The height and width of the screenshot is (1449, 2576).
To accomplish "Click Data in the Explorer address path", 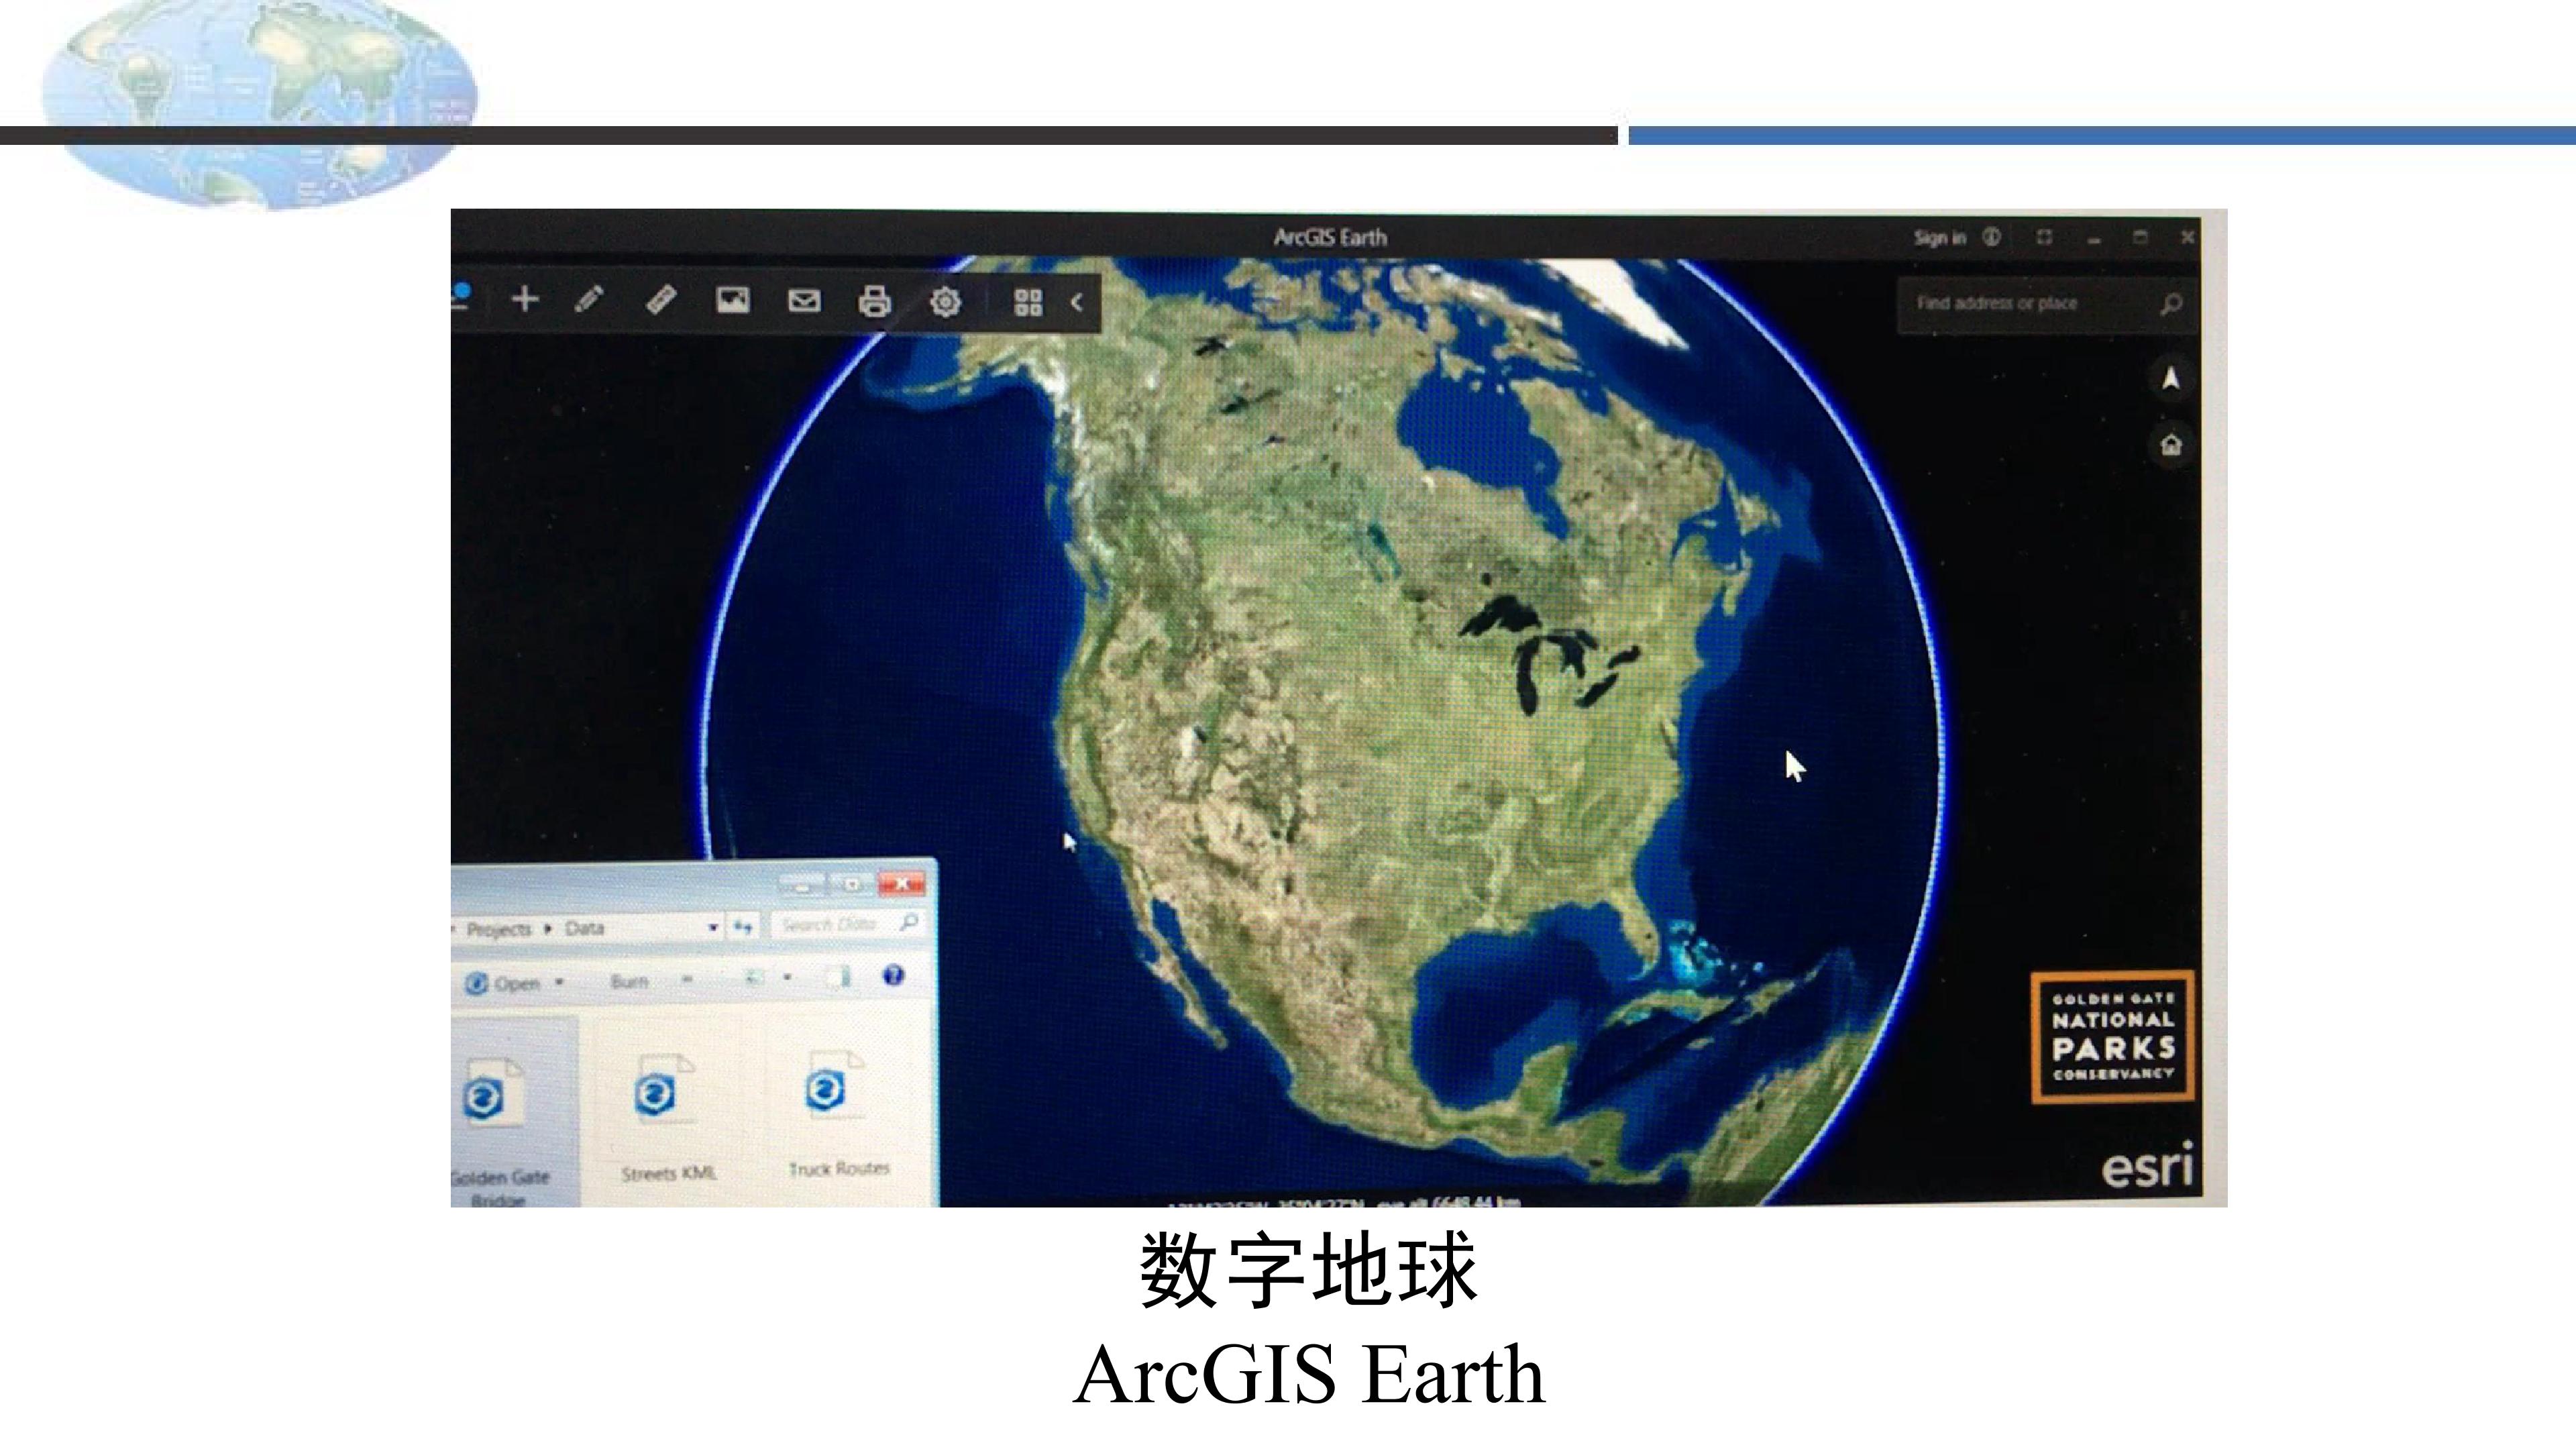I will [x=585, y=928].
